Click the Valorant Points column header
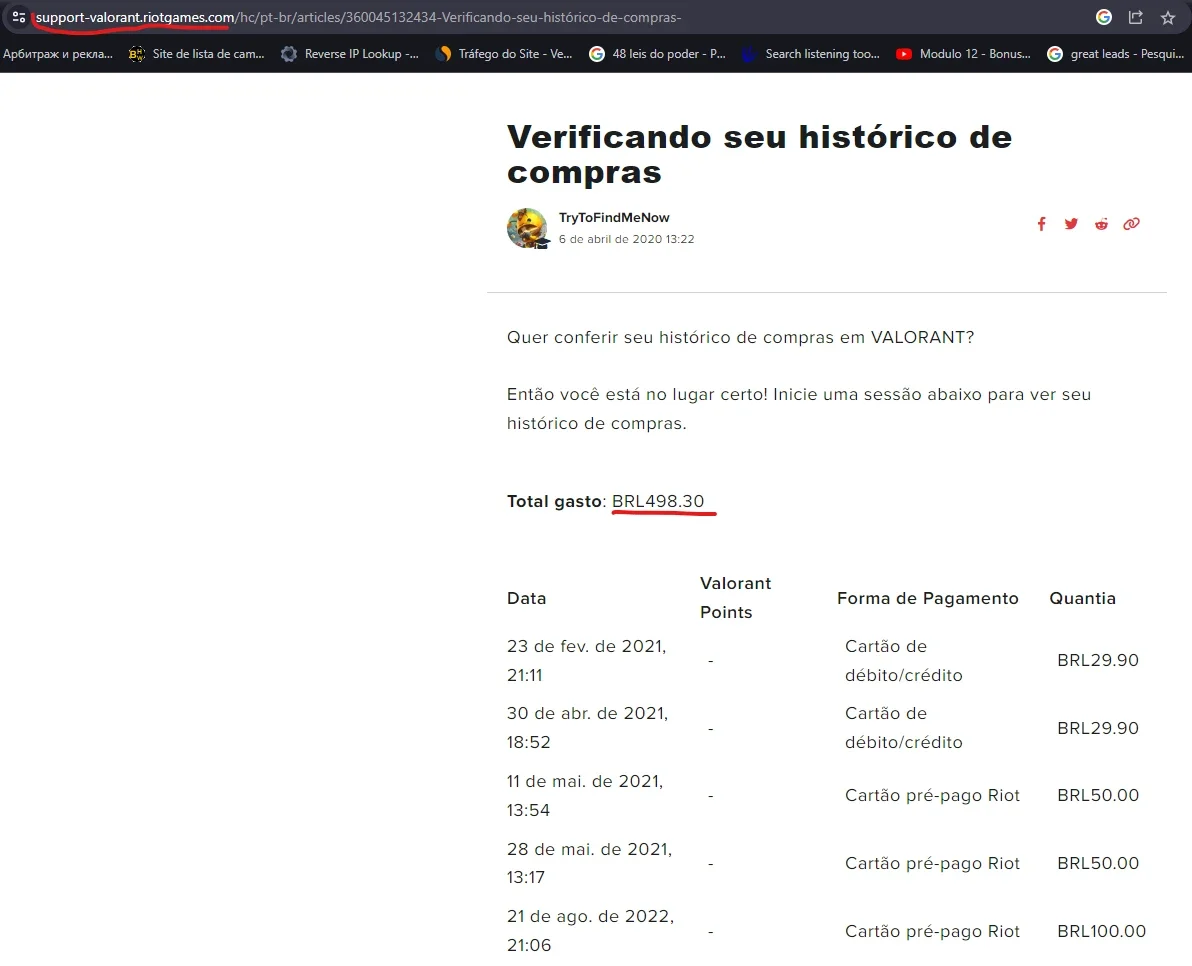Screen dimensions: 1192x966 pyautogui.click(x=735, y=597)
